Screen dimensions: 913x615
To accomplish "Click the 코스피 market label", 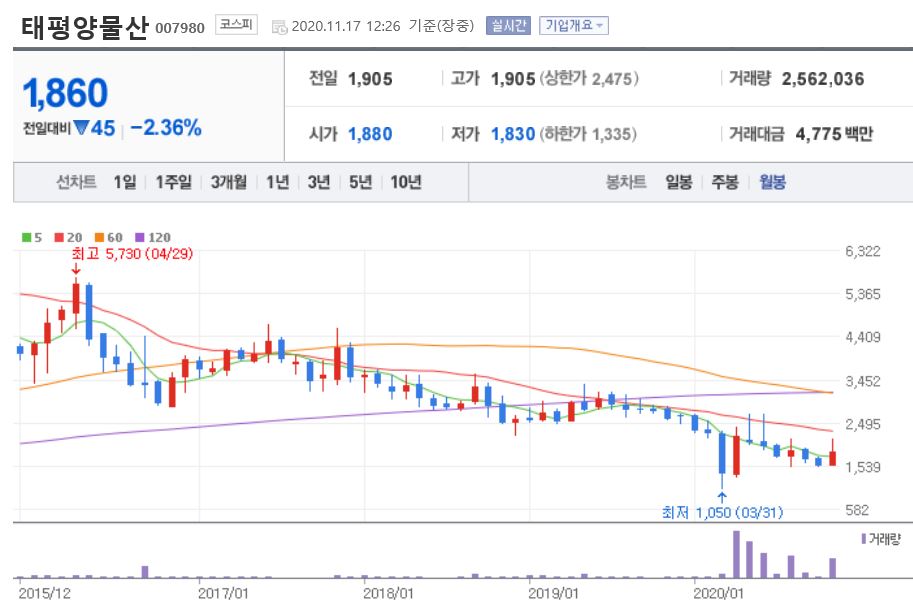I will pos(236,25).
